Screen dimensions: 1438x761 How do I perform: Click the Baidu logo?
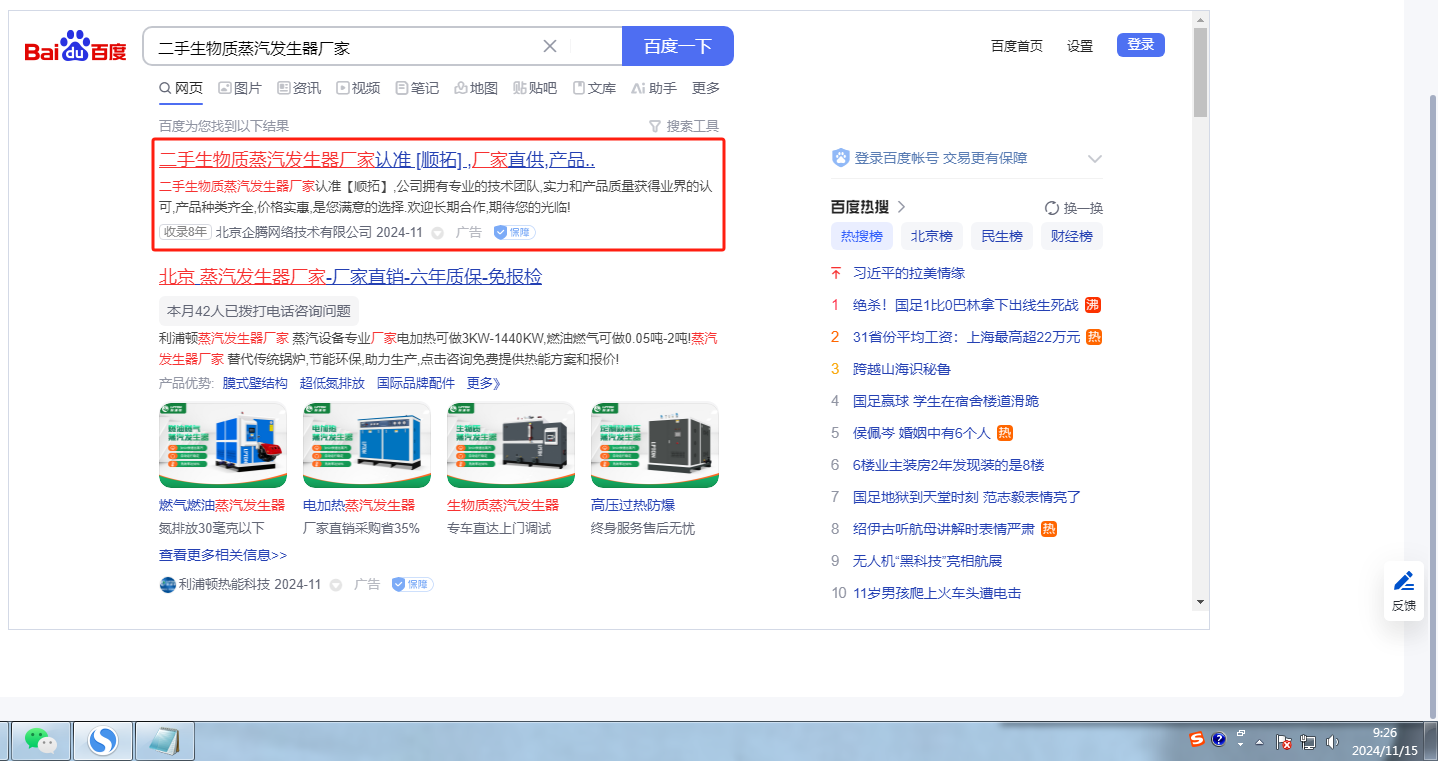click(x=76, y=47)
